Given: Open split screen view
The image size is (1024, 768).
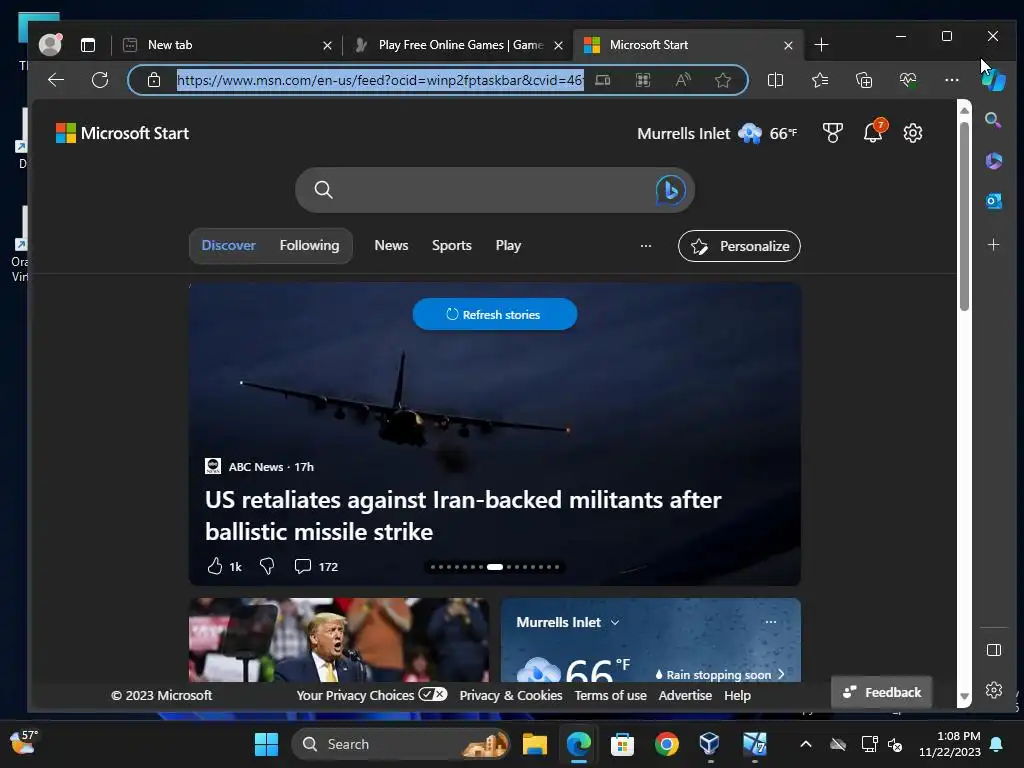Looking at the screenshot, I should tap(775, 80).
